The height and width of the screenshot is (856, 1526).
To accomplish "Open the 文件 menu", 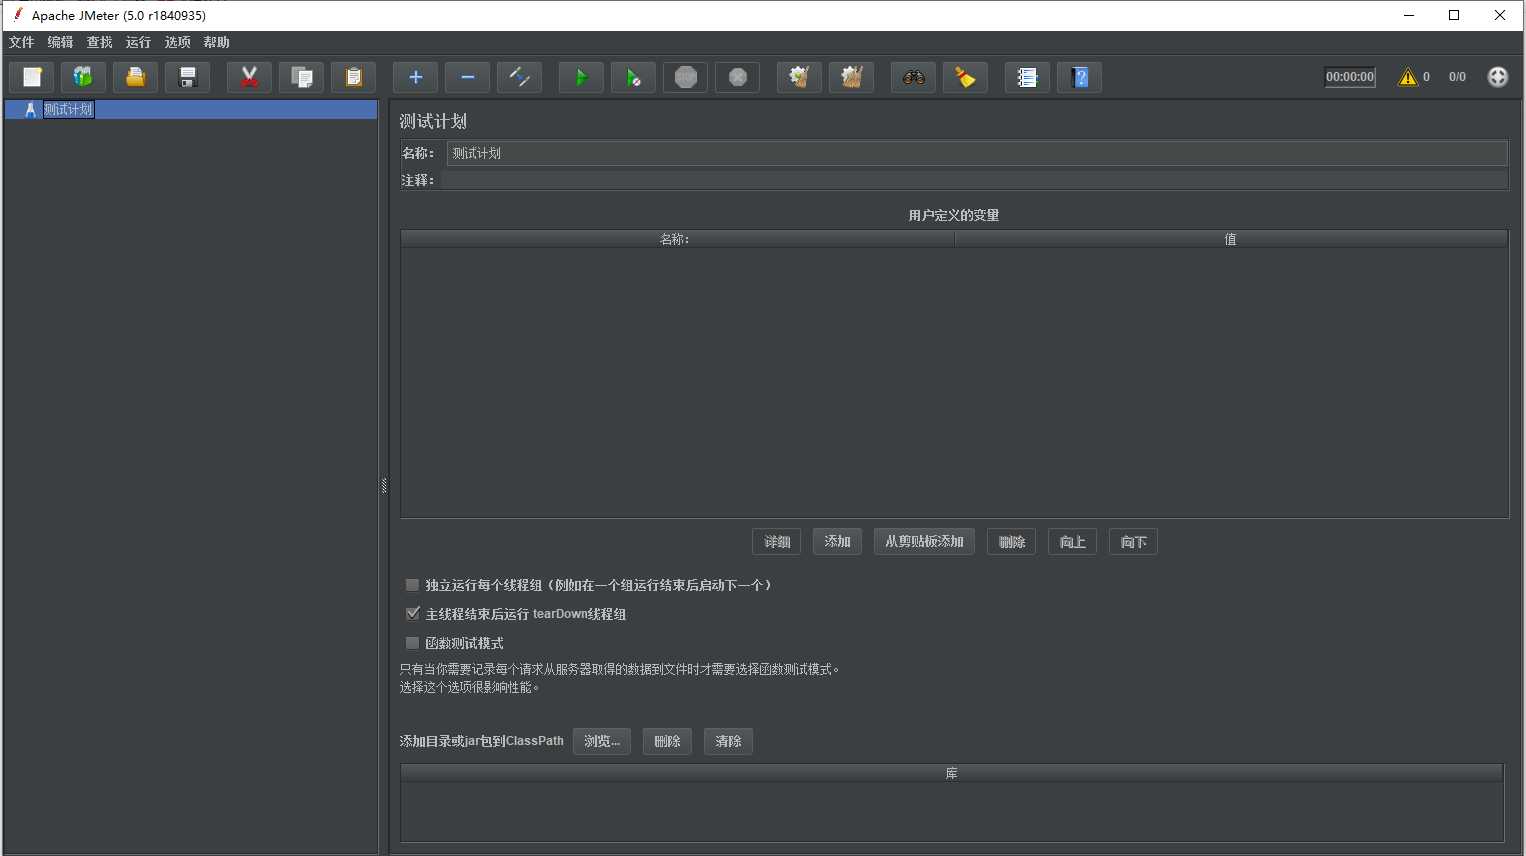I will pyautogui.click(x=21, y=42).
